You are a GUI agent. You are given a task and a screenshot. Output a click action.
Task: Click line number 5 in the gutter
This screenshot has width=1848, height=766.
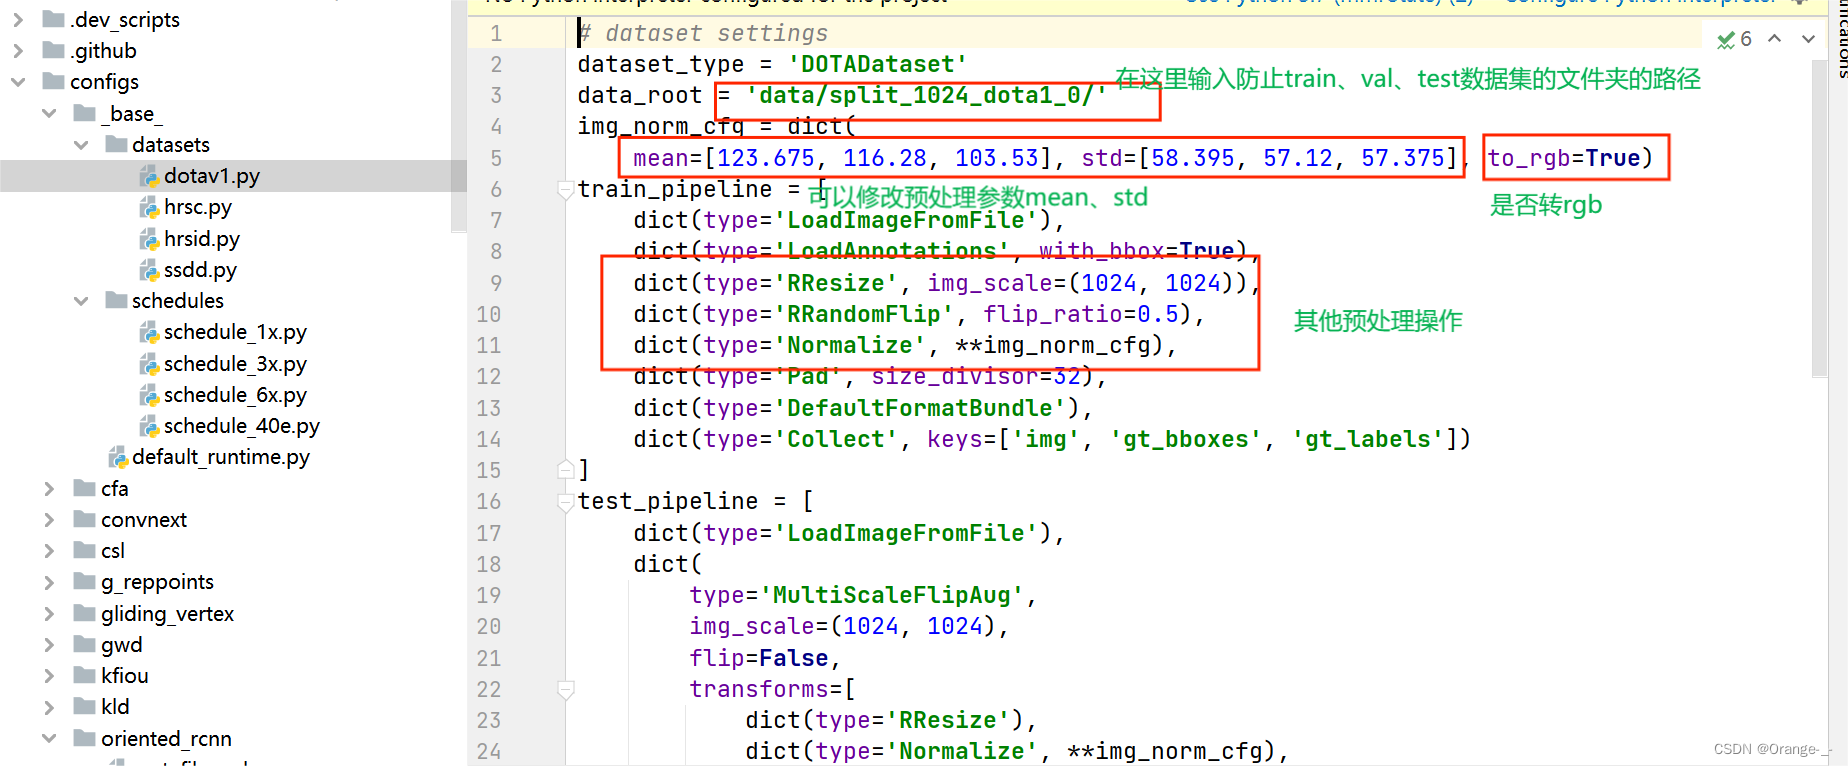point(496,158)
